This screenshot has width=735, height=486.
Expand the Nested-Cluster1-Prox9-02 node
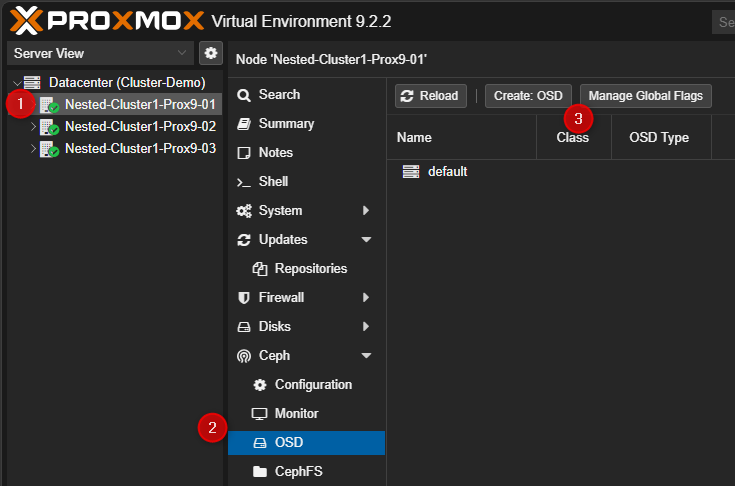click(x=33, y=126)
